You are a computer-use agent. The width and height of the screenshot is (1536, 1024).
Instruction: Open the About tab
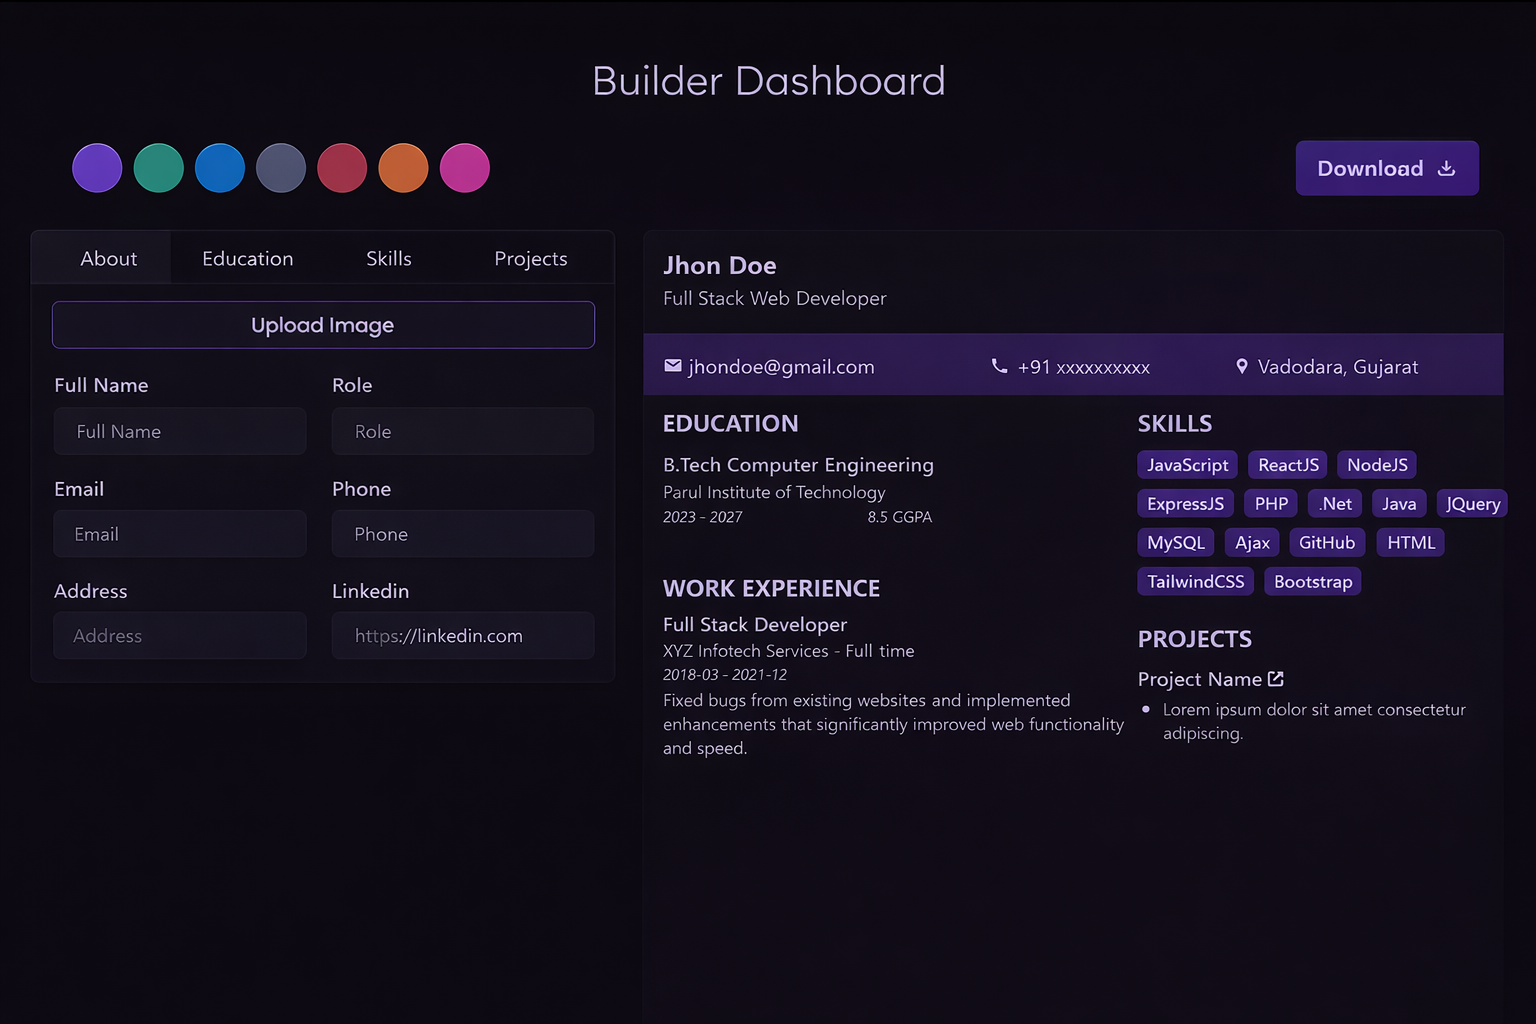tap(108, 259)
